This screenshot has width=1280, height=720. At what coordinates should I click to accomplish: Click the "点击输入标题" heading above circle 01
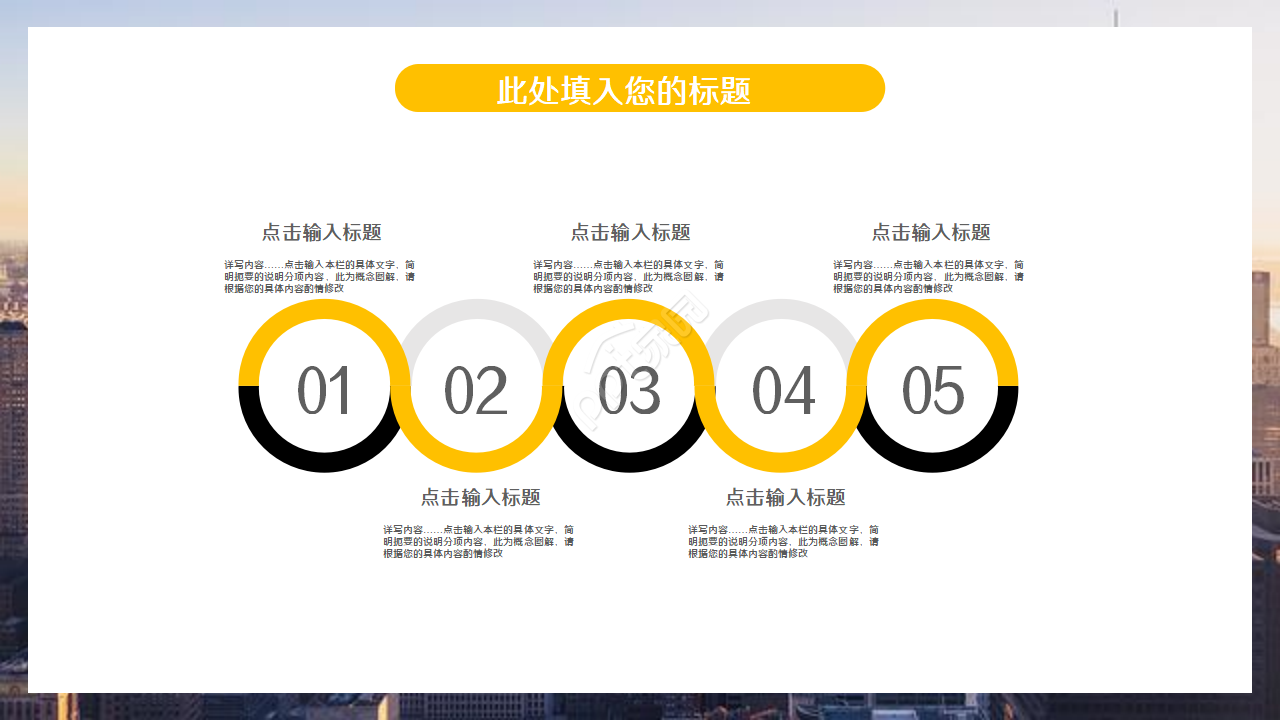[322, 232]
